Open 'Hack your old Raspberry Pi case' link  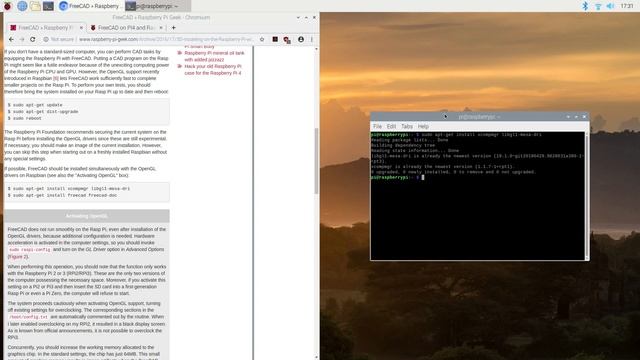click(213, 69)
